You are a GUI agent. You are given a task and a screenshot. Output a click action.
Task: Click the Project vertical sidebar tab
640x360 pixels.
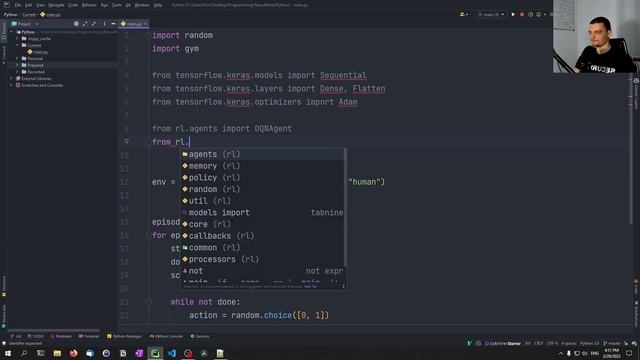coord(4,31)
